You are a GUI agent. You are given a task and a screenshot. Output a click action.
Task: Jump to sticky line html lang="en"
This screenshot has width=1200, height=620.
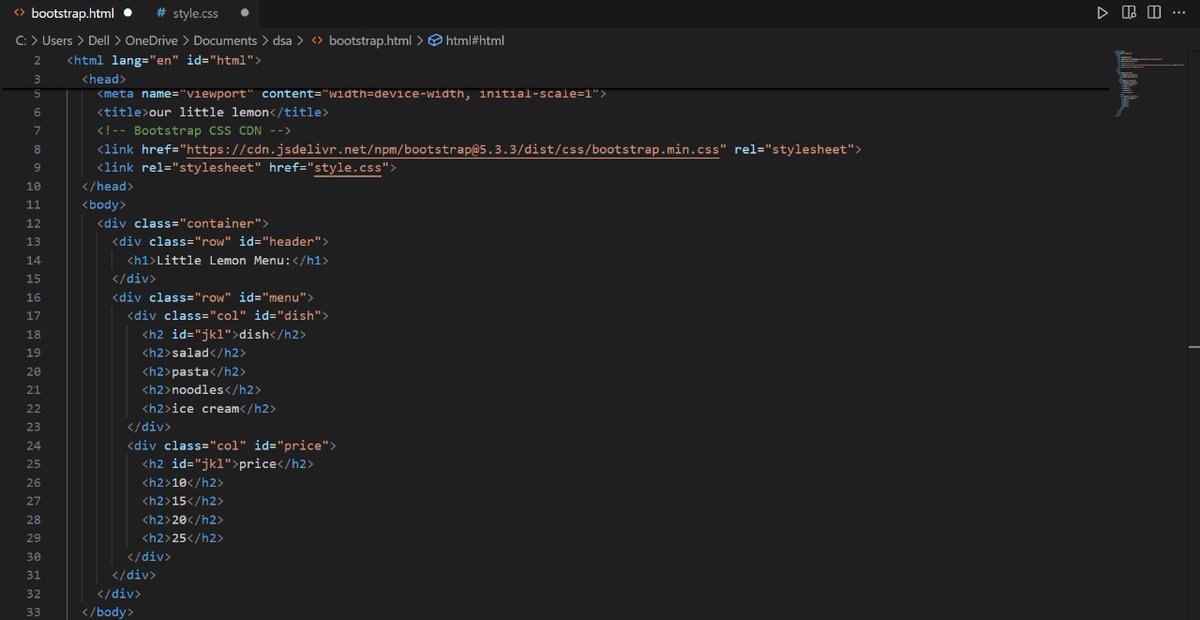(164, 61)
